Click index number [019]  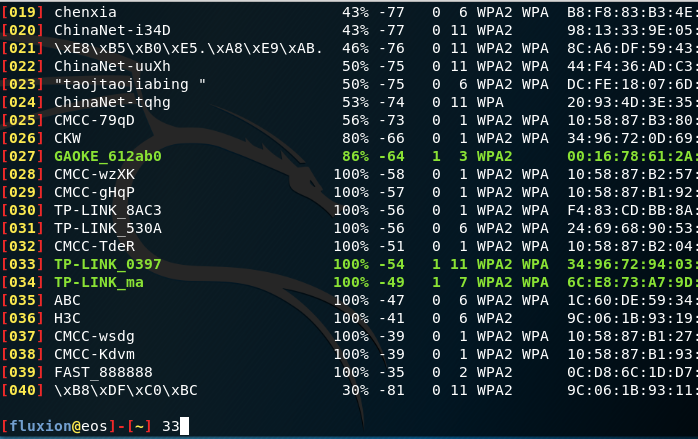point(22,12)
